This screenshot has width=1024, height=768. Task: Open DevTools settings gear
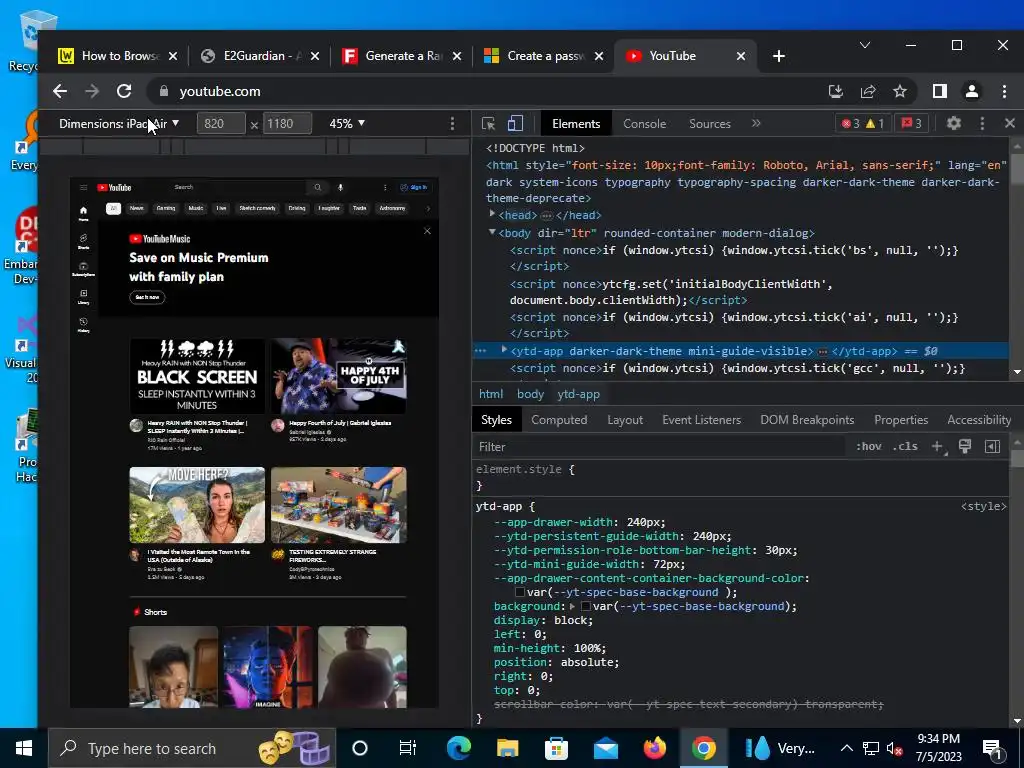coord(953,123)
